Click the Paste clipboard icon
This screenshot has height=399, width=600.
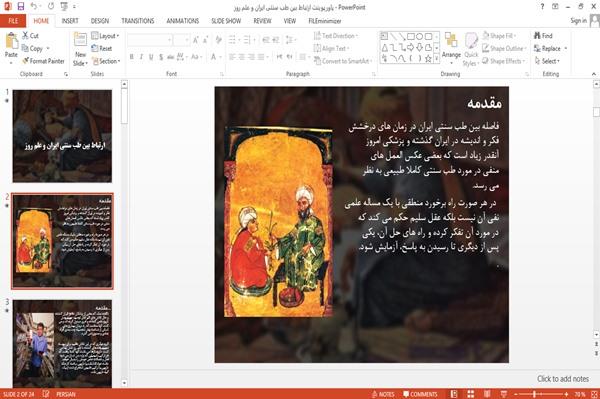point(11,41)
